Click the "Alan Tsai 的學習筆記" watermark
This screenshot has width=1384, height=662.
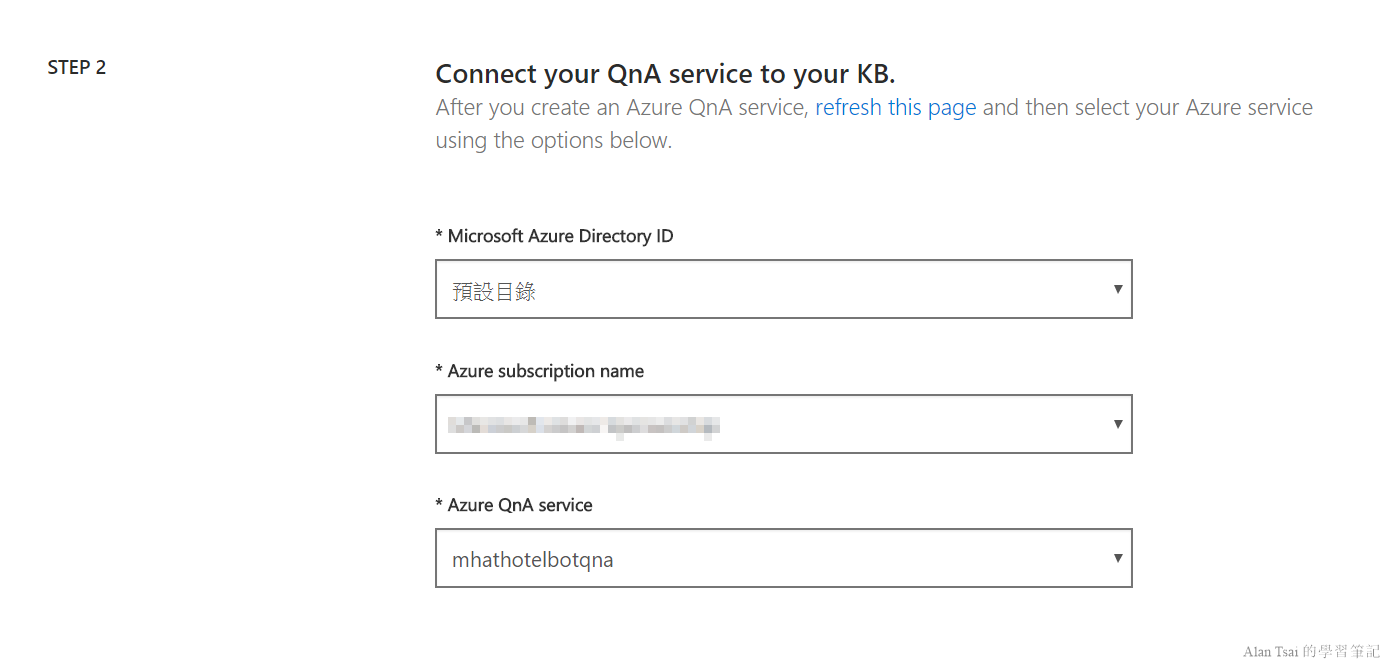(x=1310, y=651)
